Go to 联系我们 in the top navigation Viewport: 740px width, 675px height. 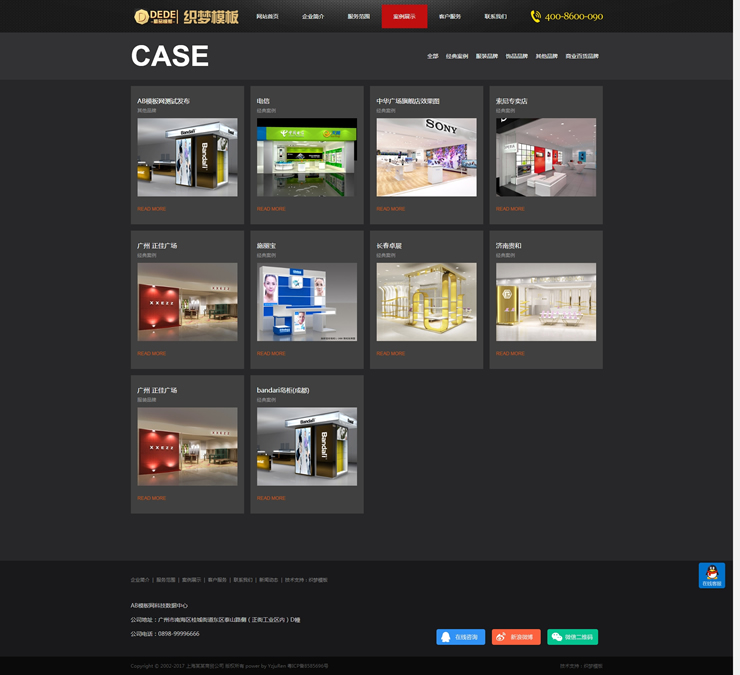pos(495,16)
